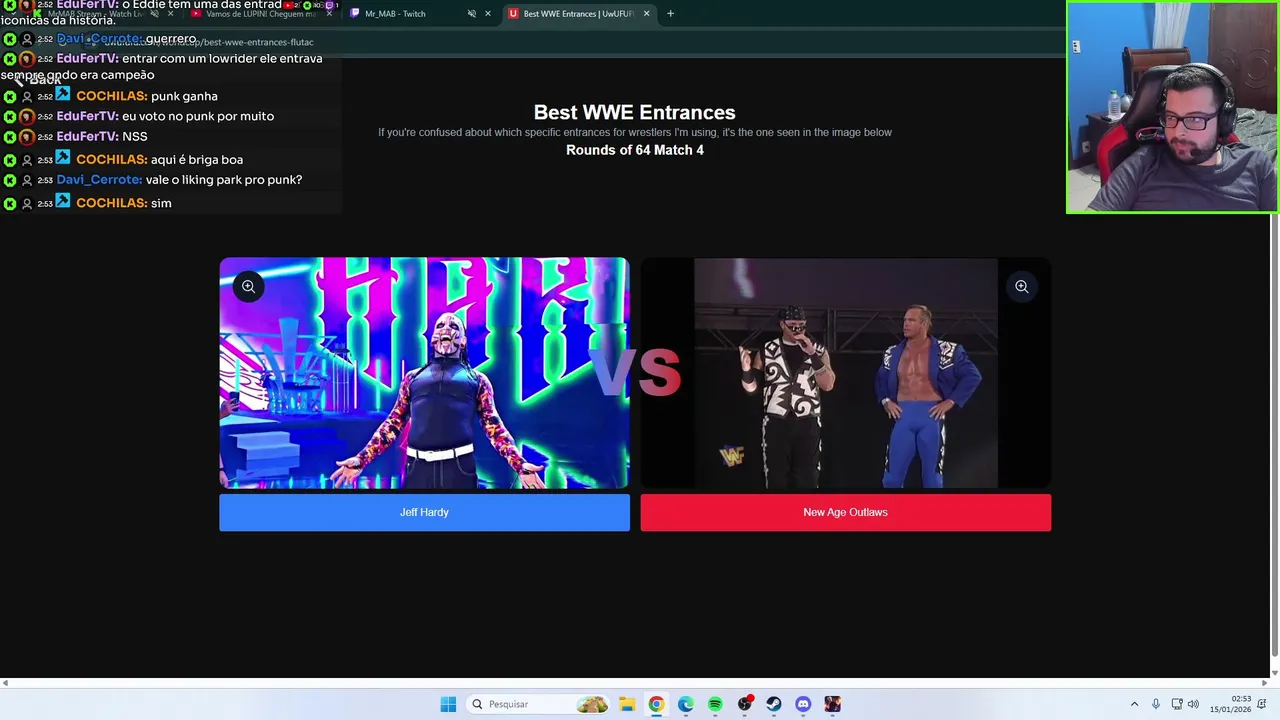Image resolution: width=1280 pixels, height=720 pixels.
Task: Open the Jeff Hardy entrance thumbnail
Action: coord(424,373)
